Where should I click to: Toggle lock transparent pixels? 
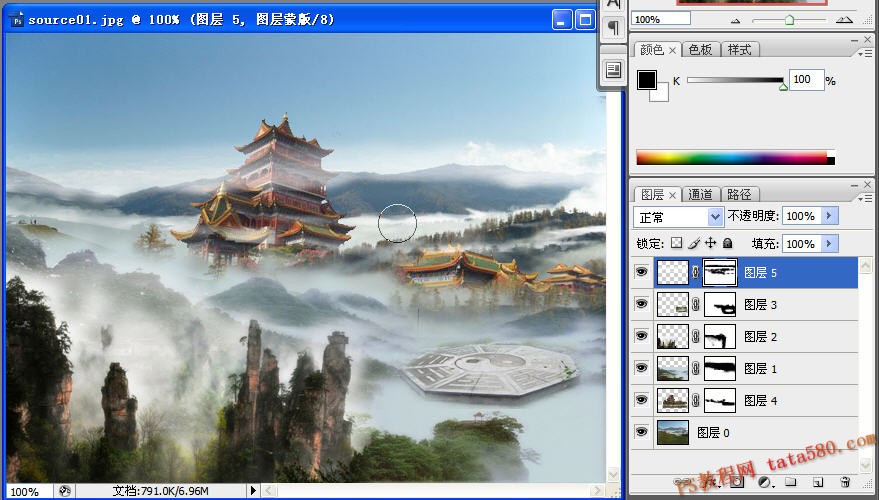[677, 243]
